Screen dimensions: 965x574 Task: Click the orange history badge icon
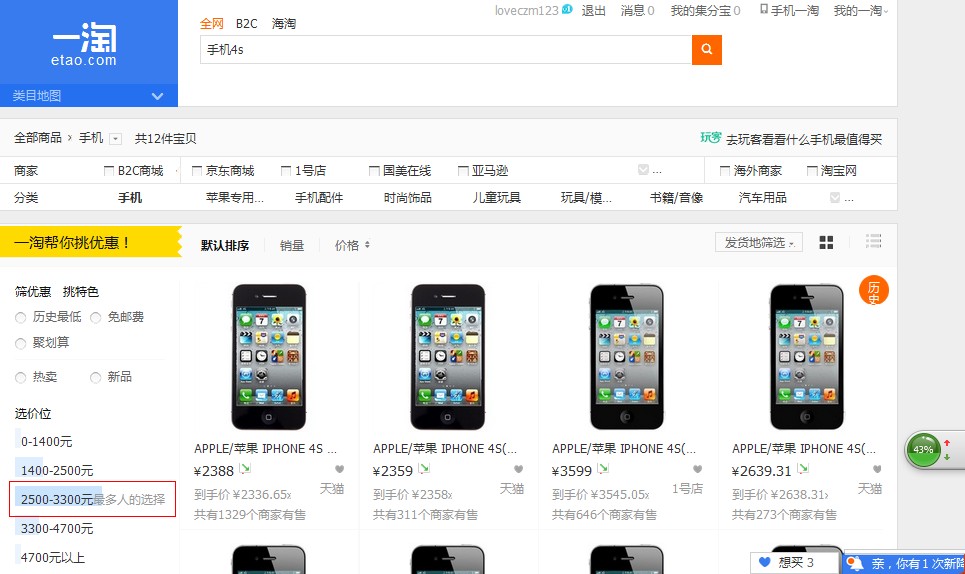pyautogui.click(x=873, y=291)
